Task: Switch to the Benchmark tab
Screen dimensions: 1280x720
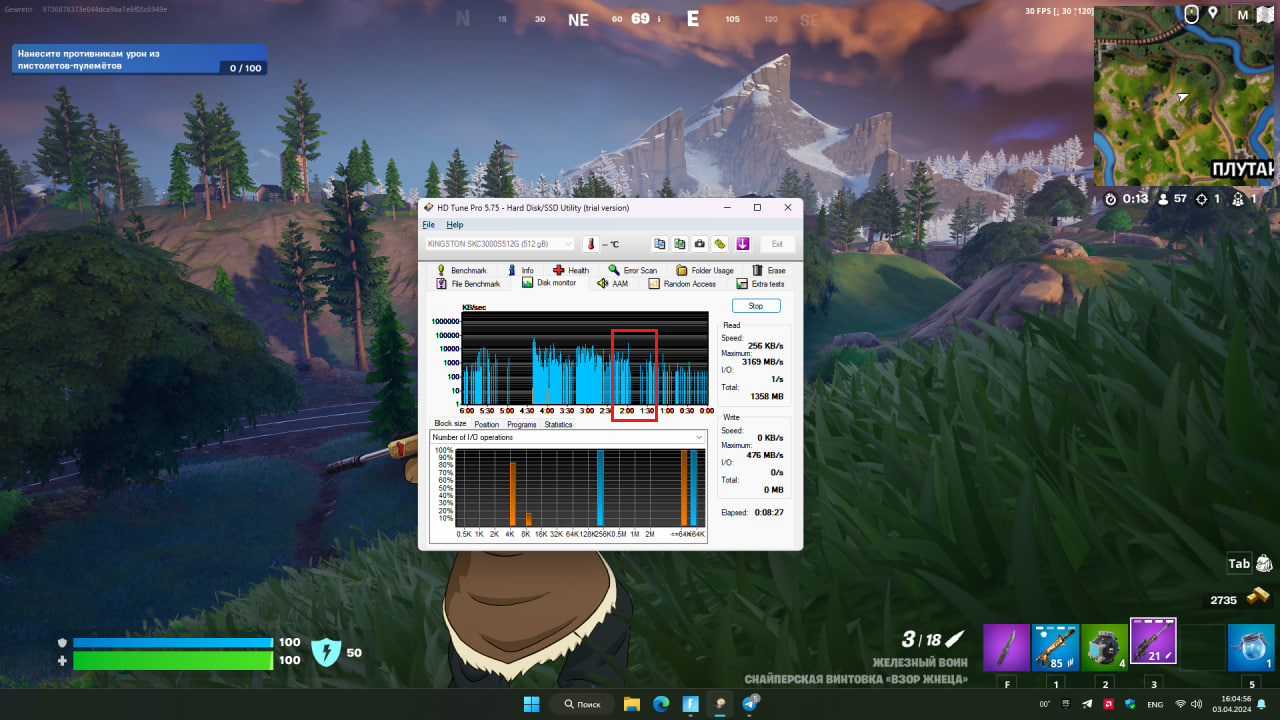Action: tap(461, 270)
